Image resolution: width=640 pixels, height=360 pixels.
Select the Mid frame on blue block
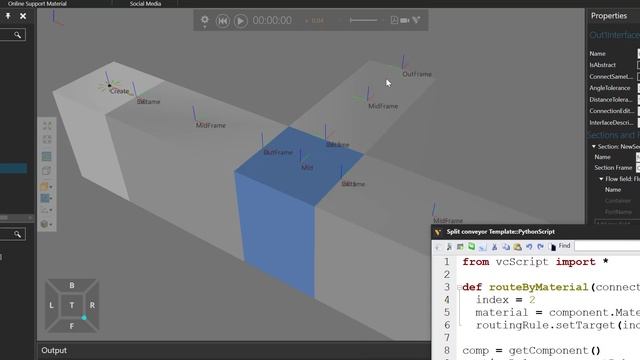point(307,167)
